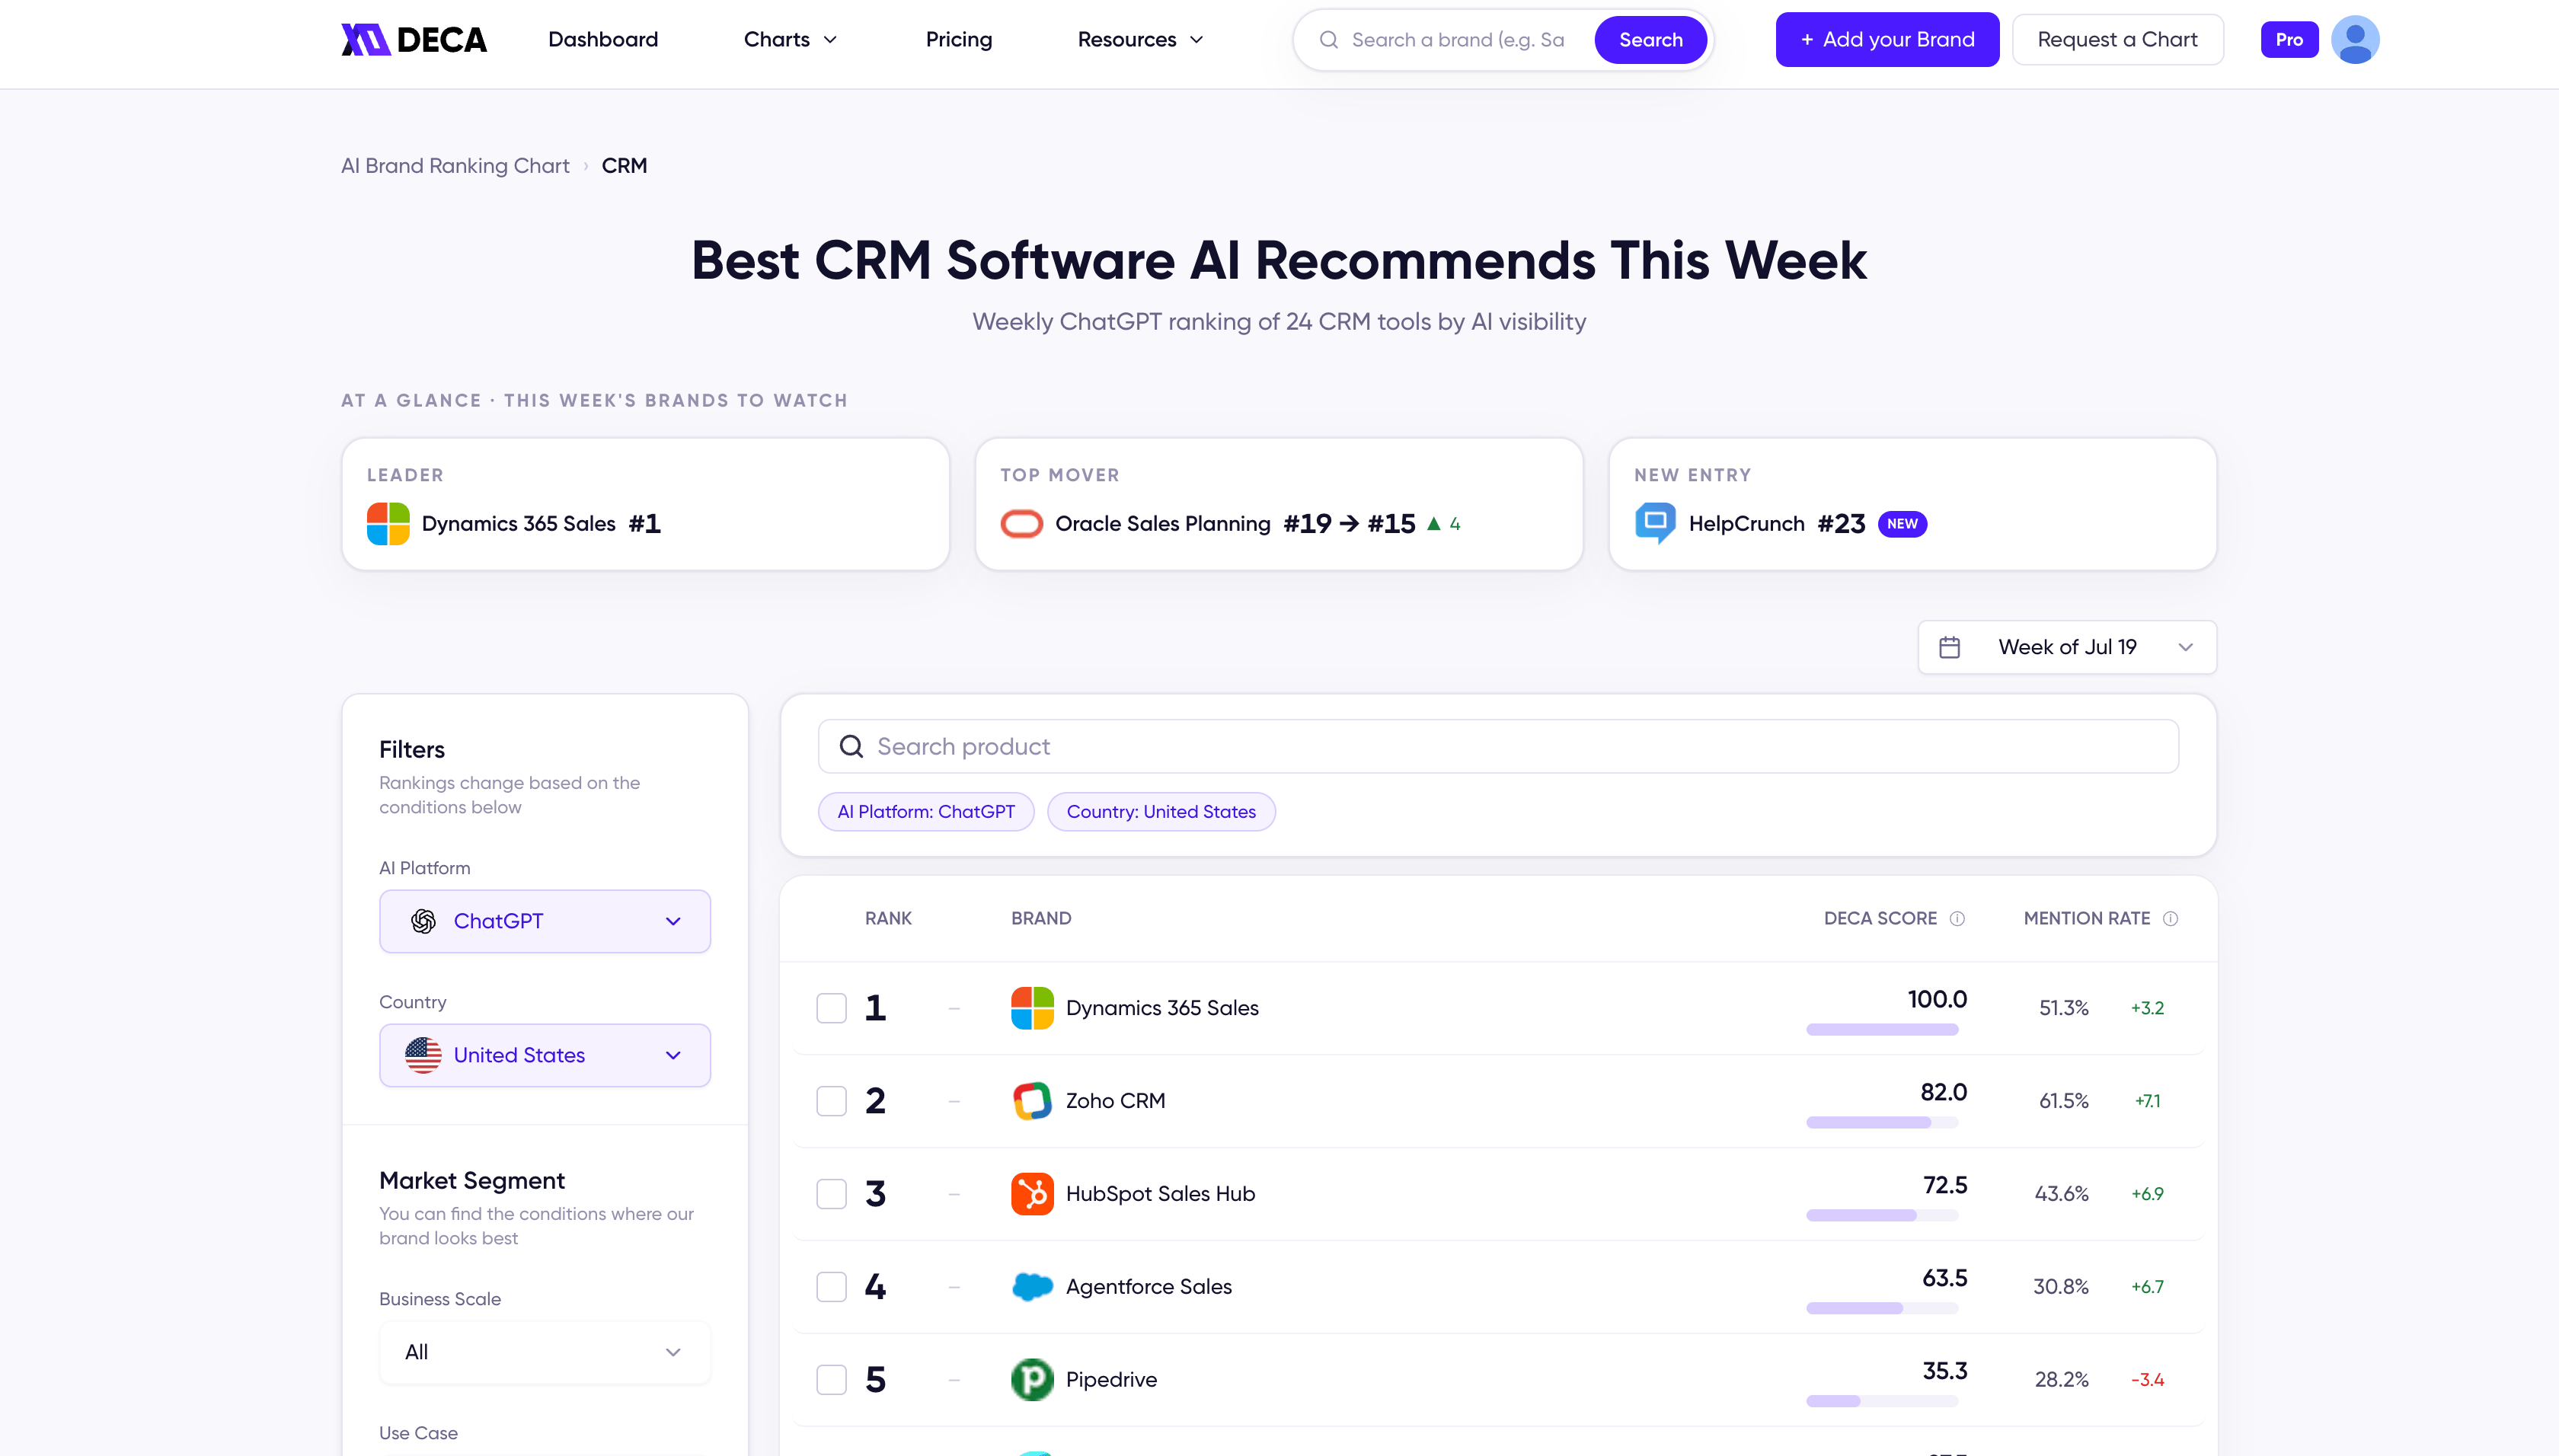2559x1456 pixels.
Task: Select the checkbox for Zoho CRM
Action: click(831, 1101)
